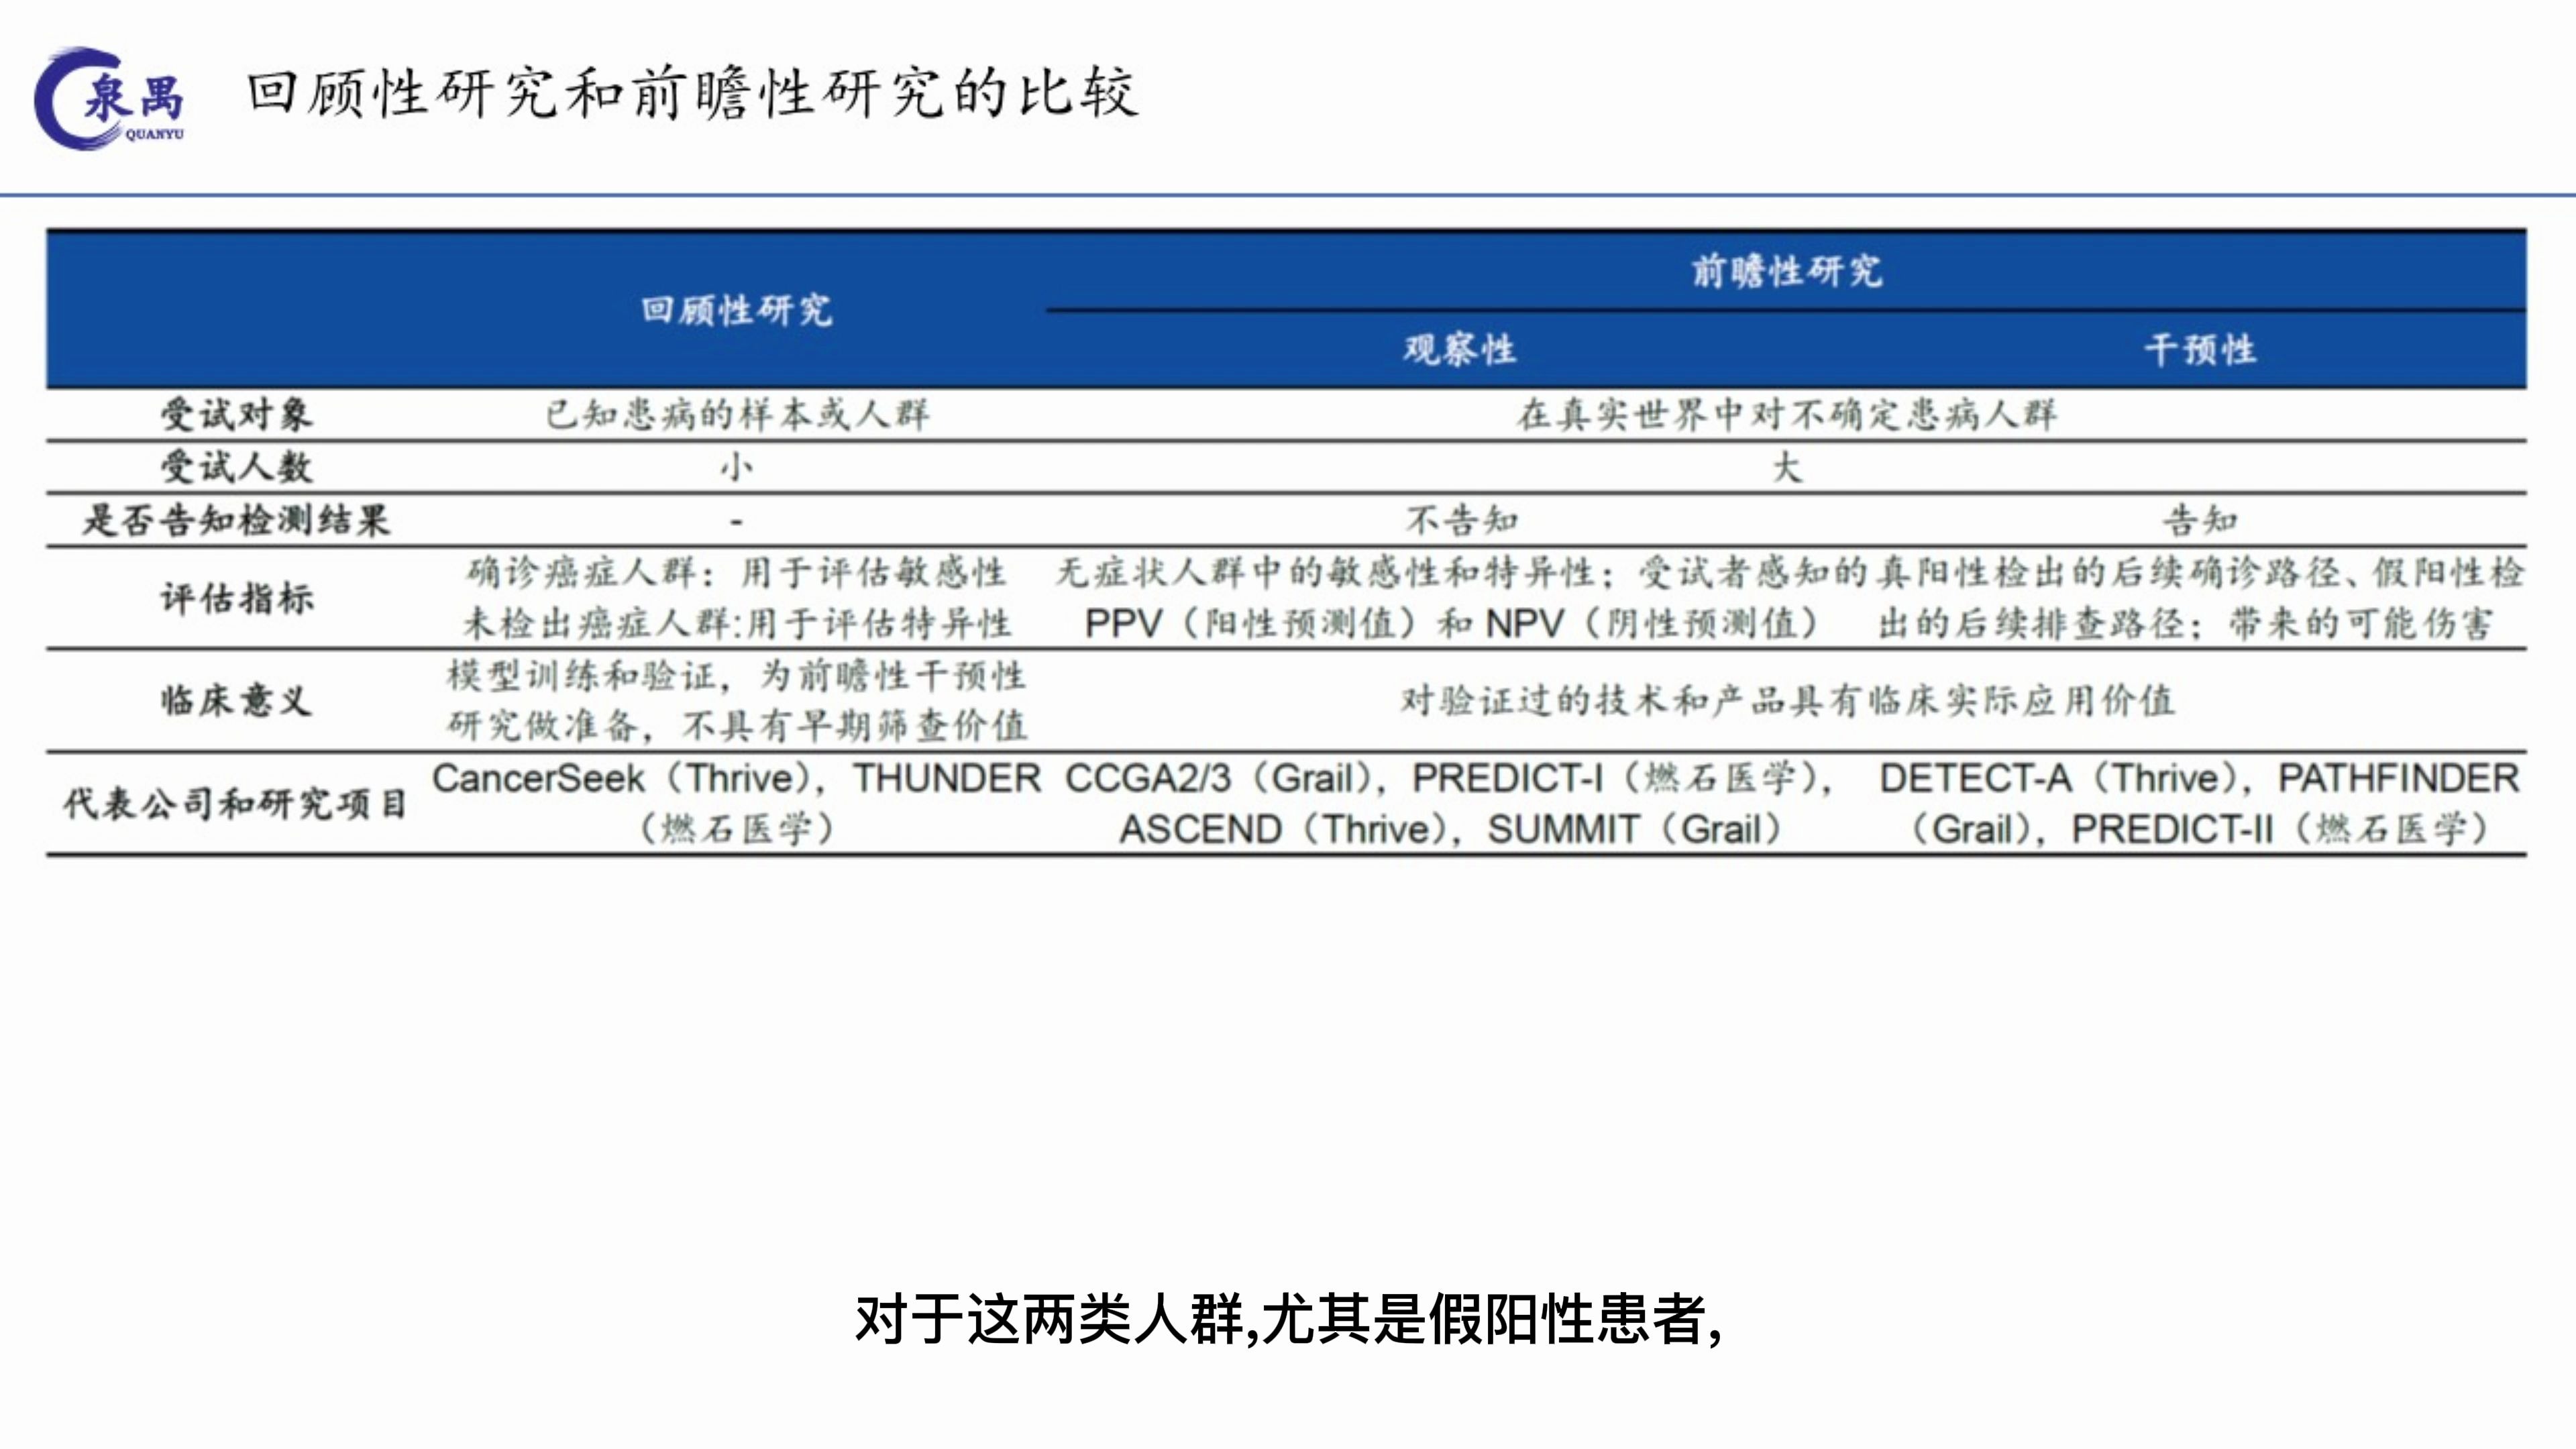Select the 回顾性研究 column header
Image resolution: width=2576 pixels, height=1449 pixels.
tap(736, 310)
